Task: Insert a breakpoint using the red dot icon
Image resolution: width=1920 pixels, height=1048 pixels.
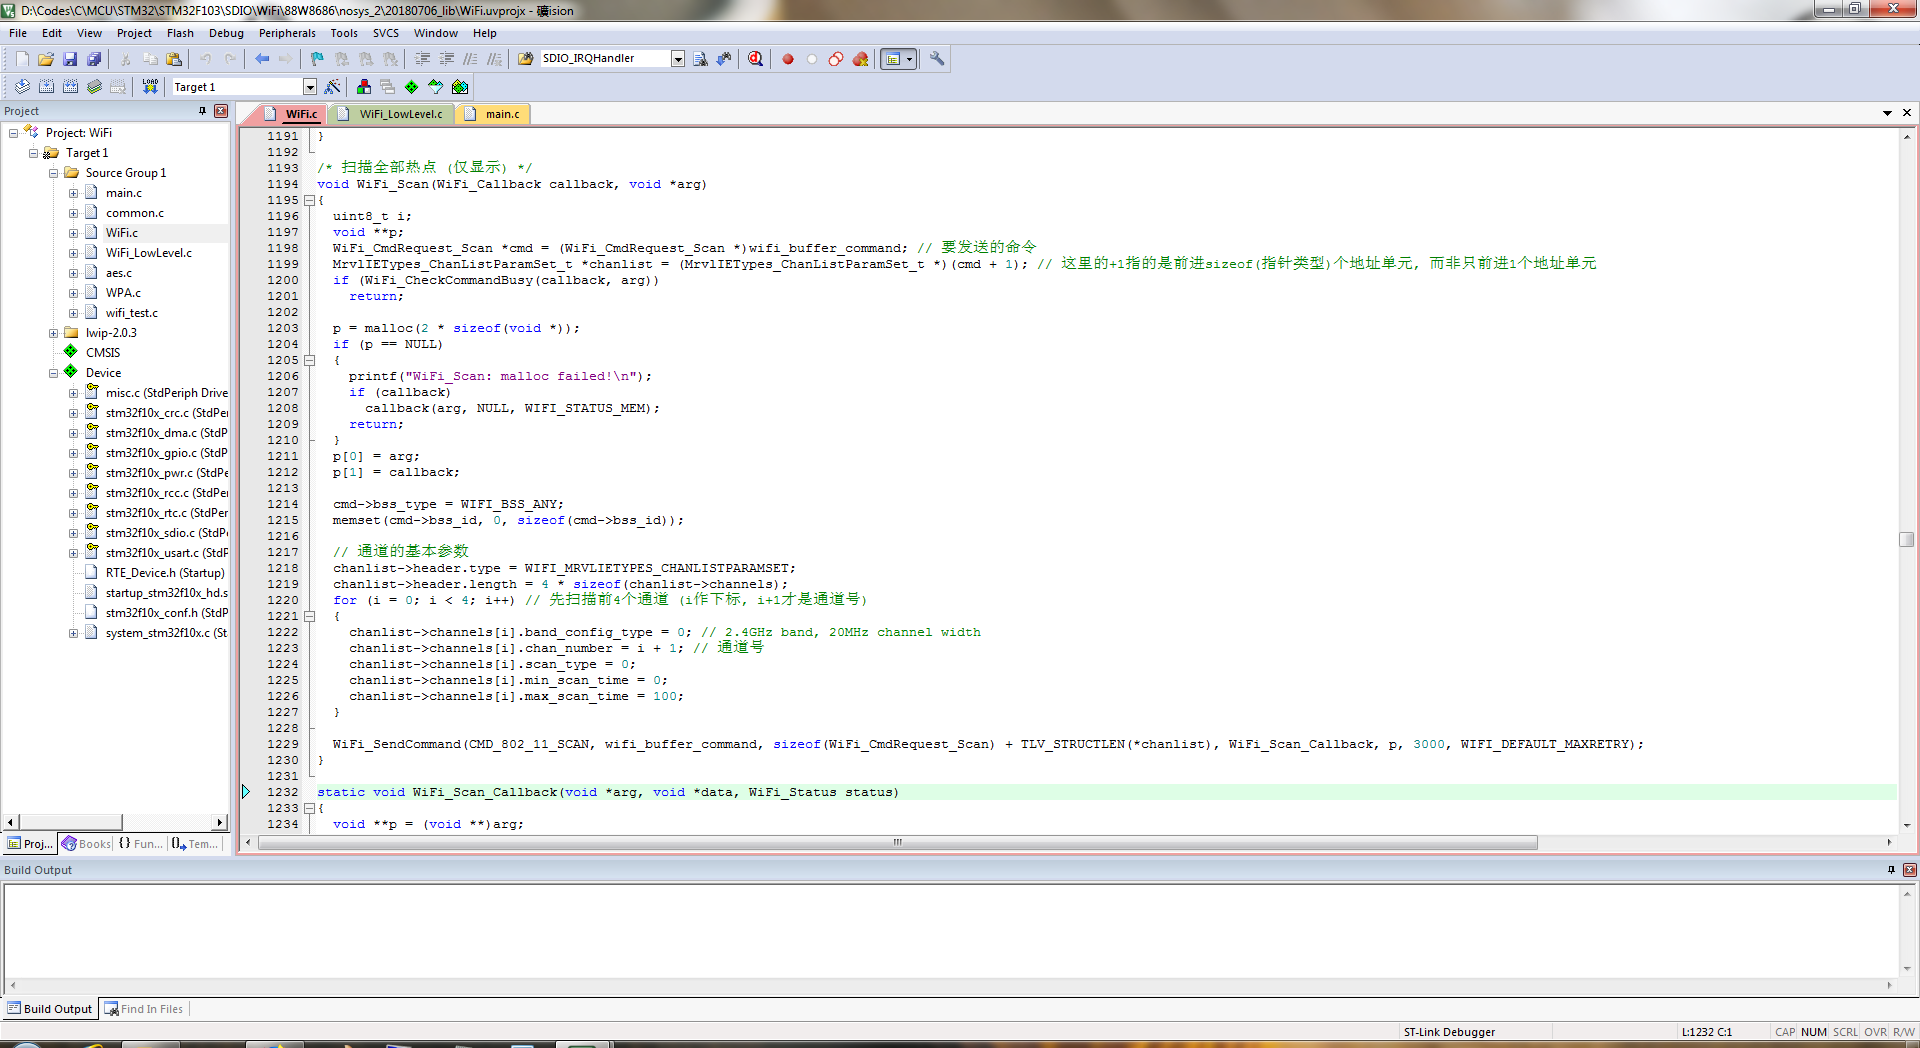Action: click(788, 59)
